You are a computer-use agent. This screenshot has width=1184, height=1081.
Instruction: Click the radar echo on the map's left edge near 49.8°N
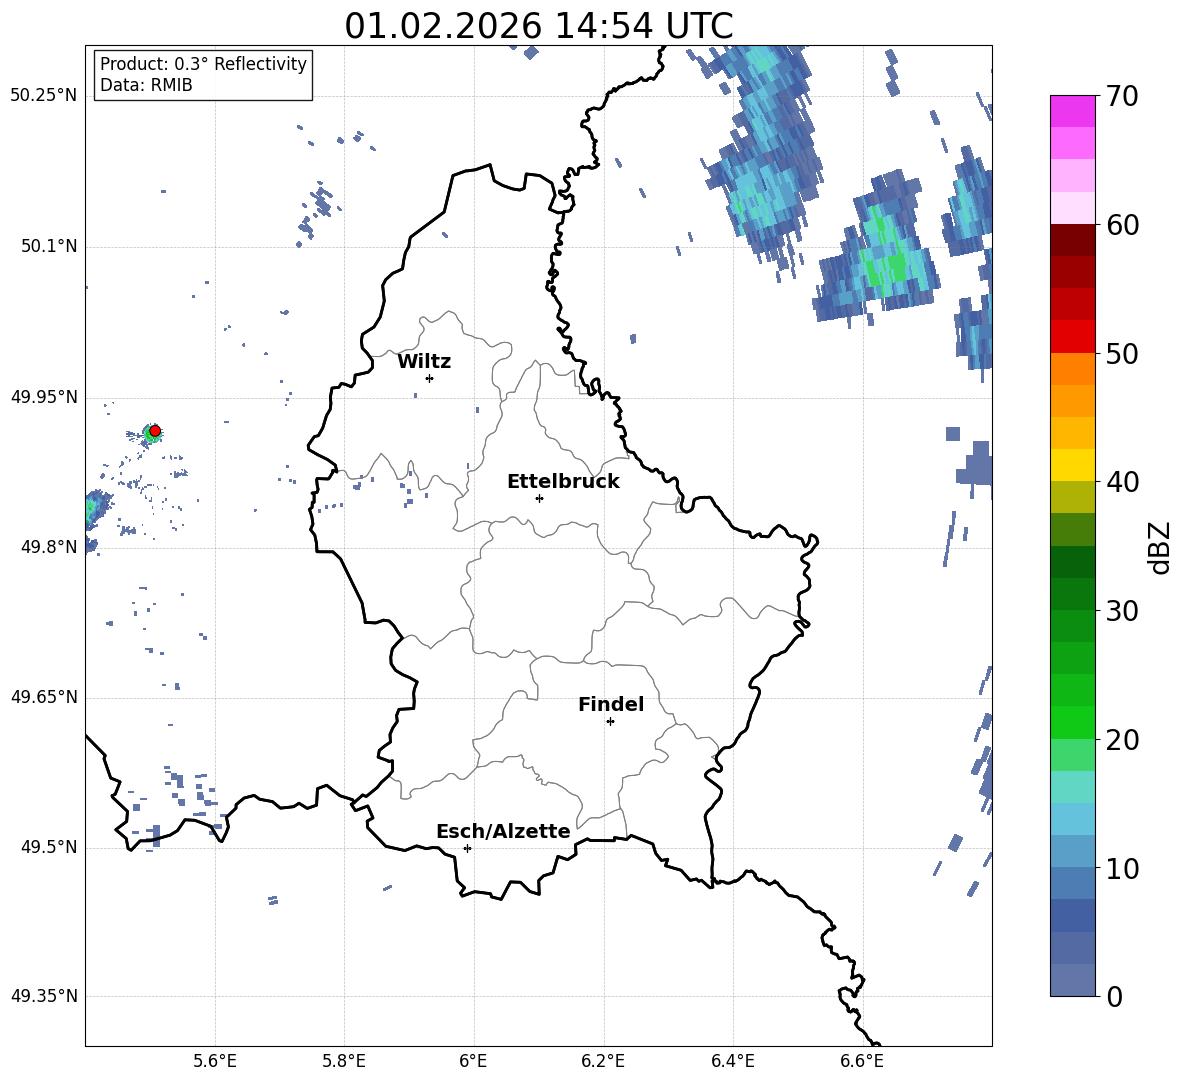point(95,510)
